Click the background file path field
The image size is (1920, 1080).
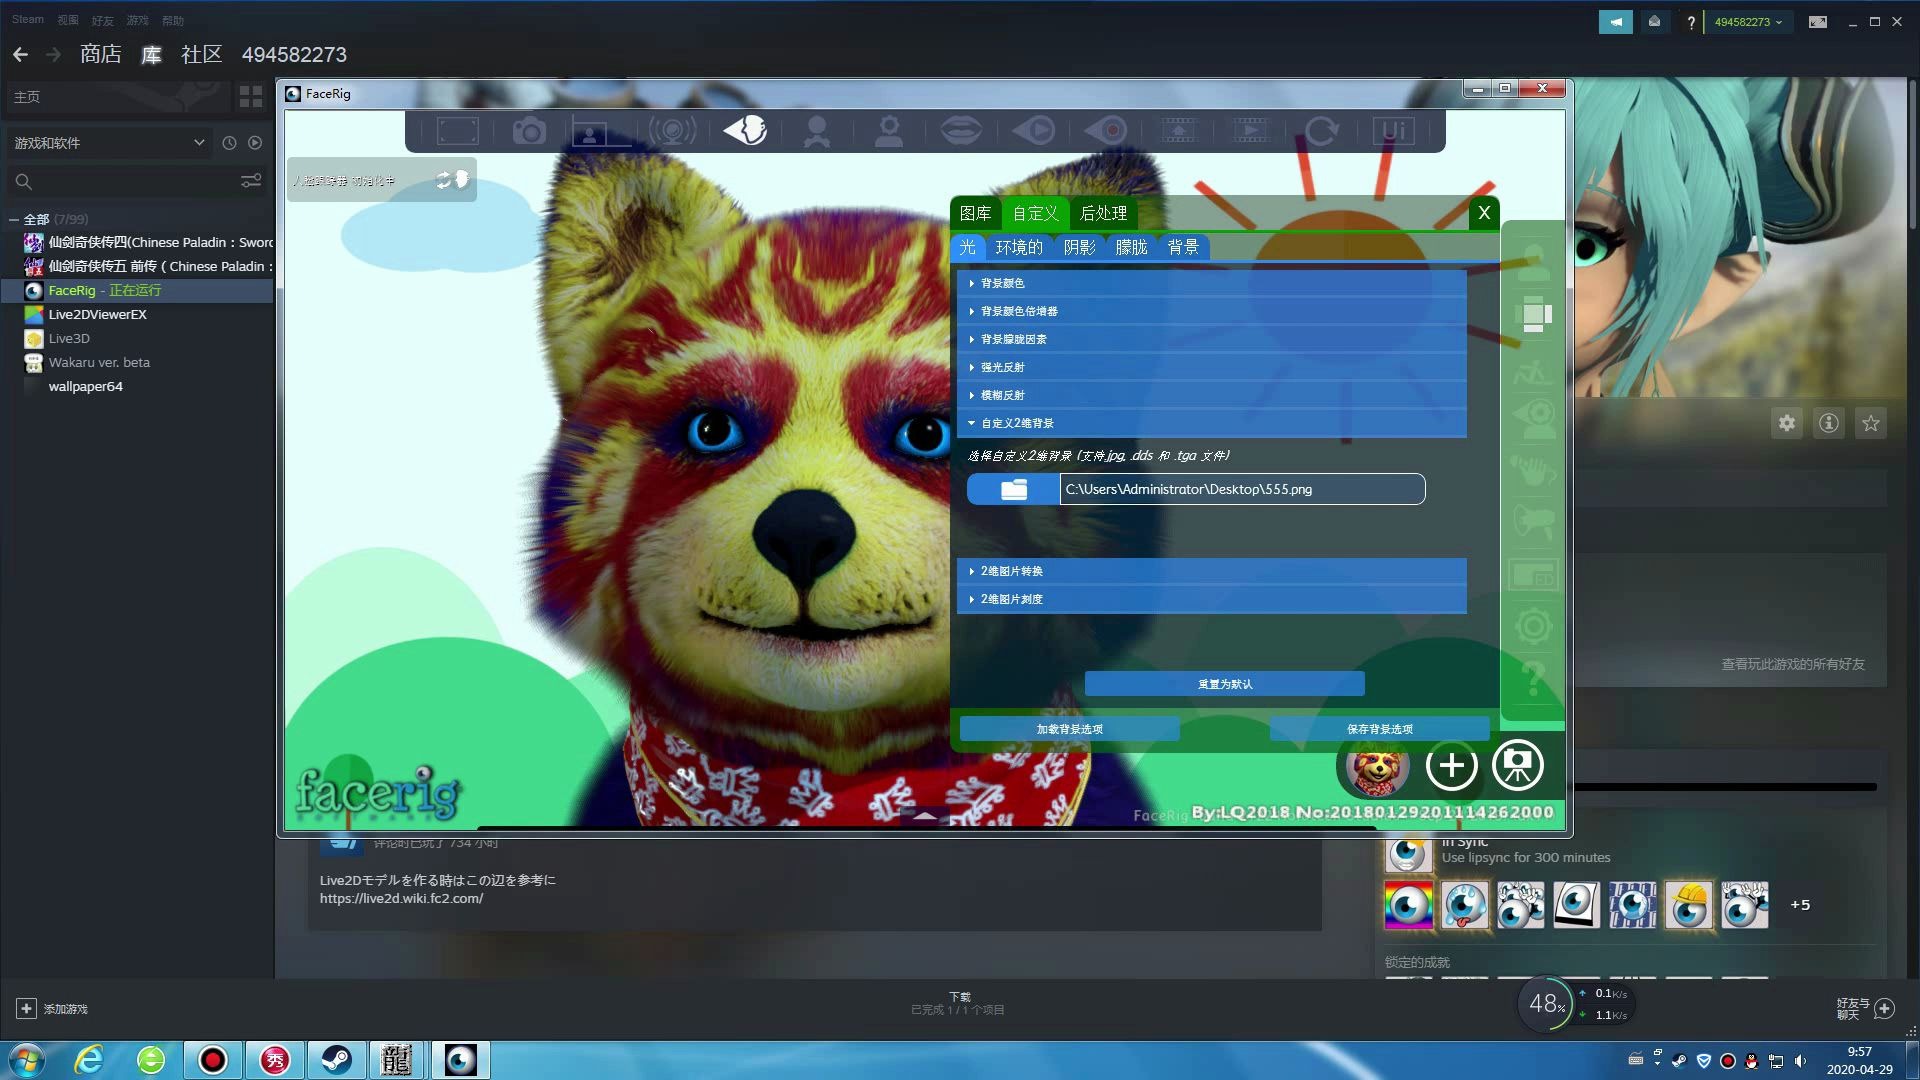1242,489
